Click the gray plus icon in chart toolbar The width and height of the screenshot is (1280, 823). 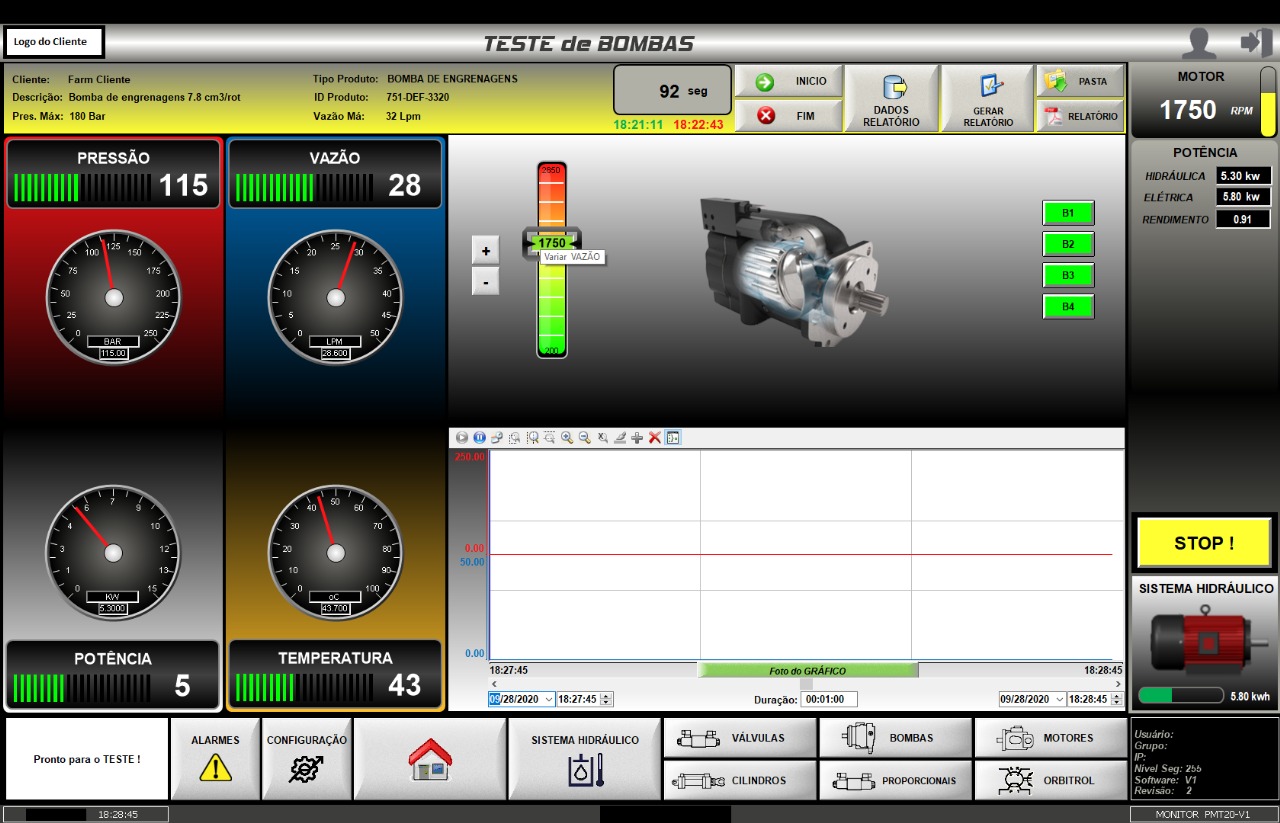pyautogui.click(x=637, y=437)
